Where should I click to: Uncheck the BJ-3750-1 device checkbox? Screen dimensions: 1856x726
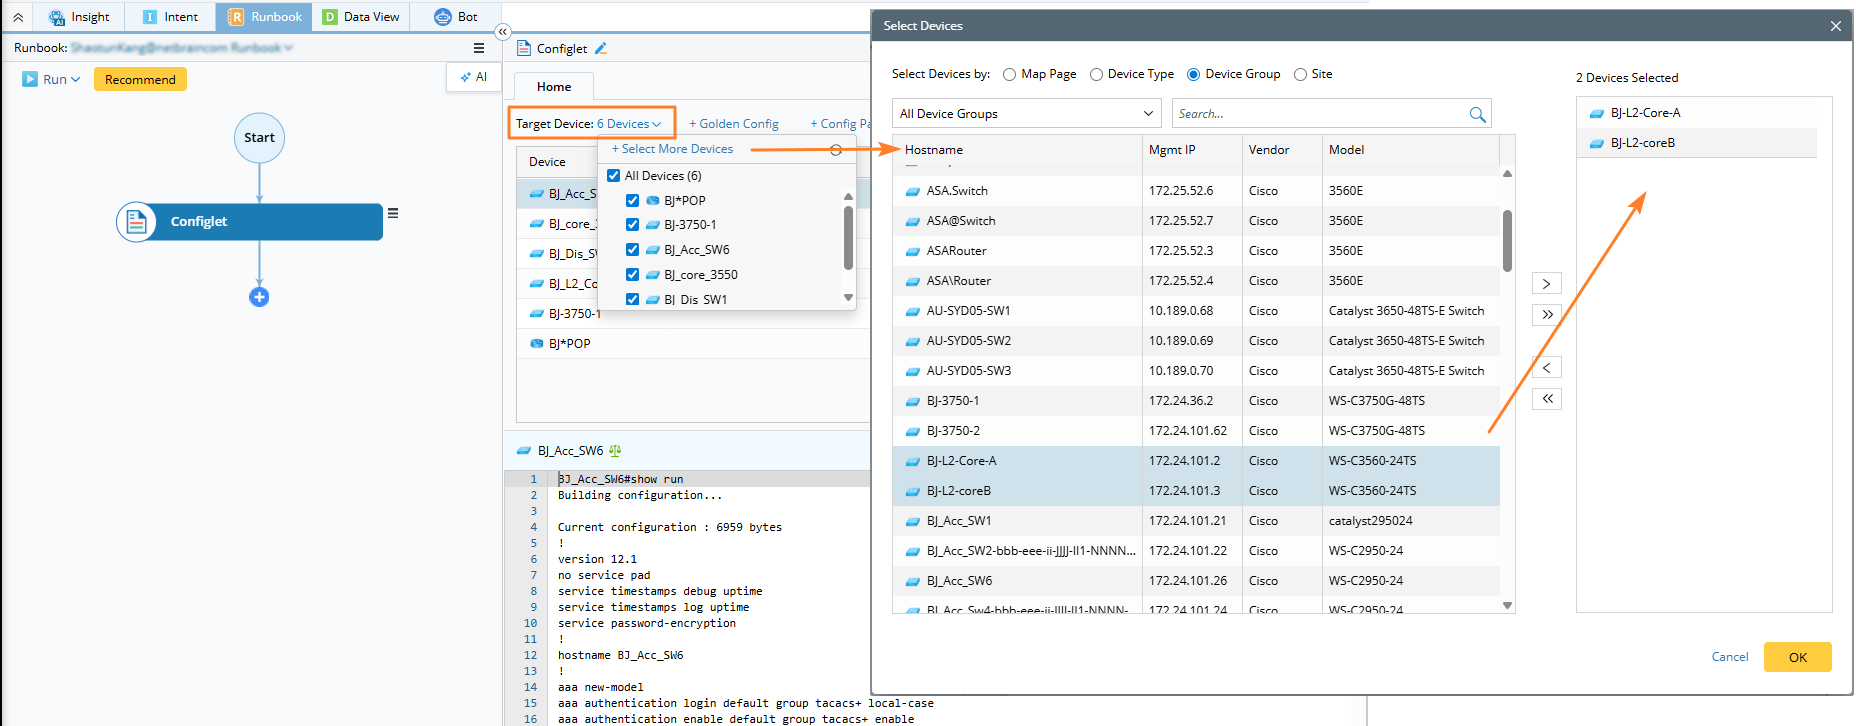pos(632,225)
